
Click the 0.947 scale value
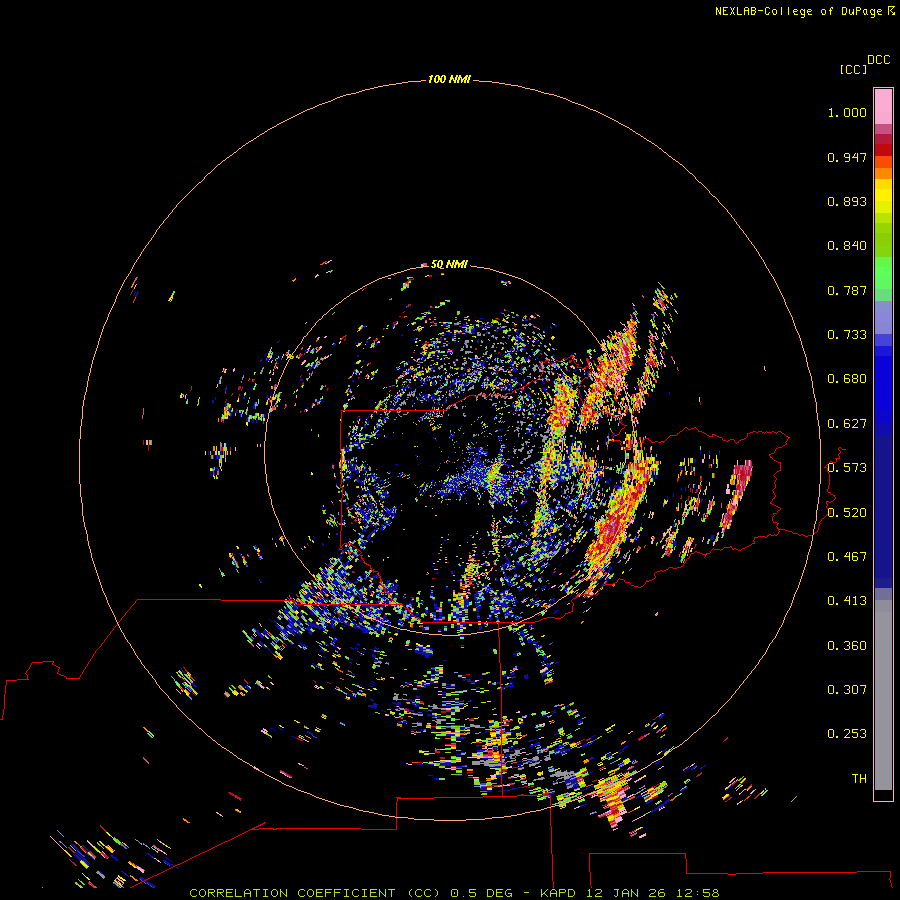pyautogui.click(x=847, y=157)
